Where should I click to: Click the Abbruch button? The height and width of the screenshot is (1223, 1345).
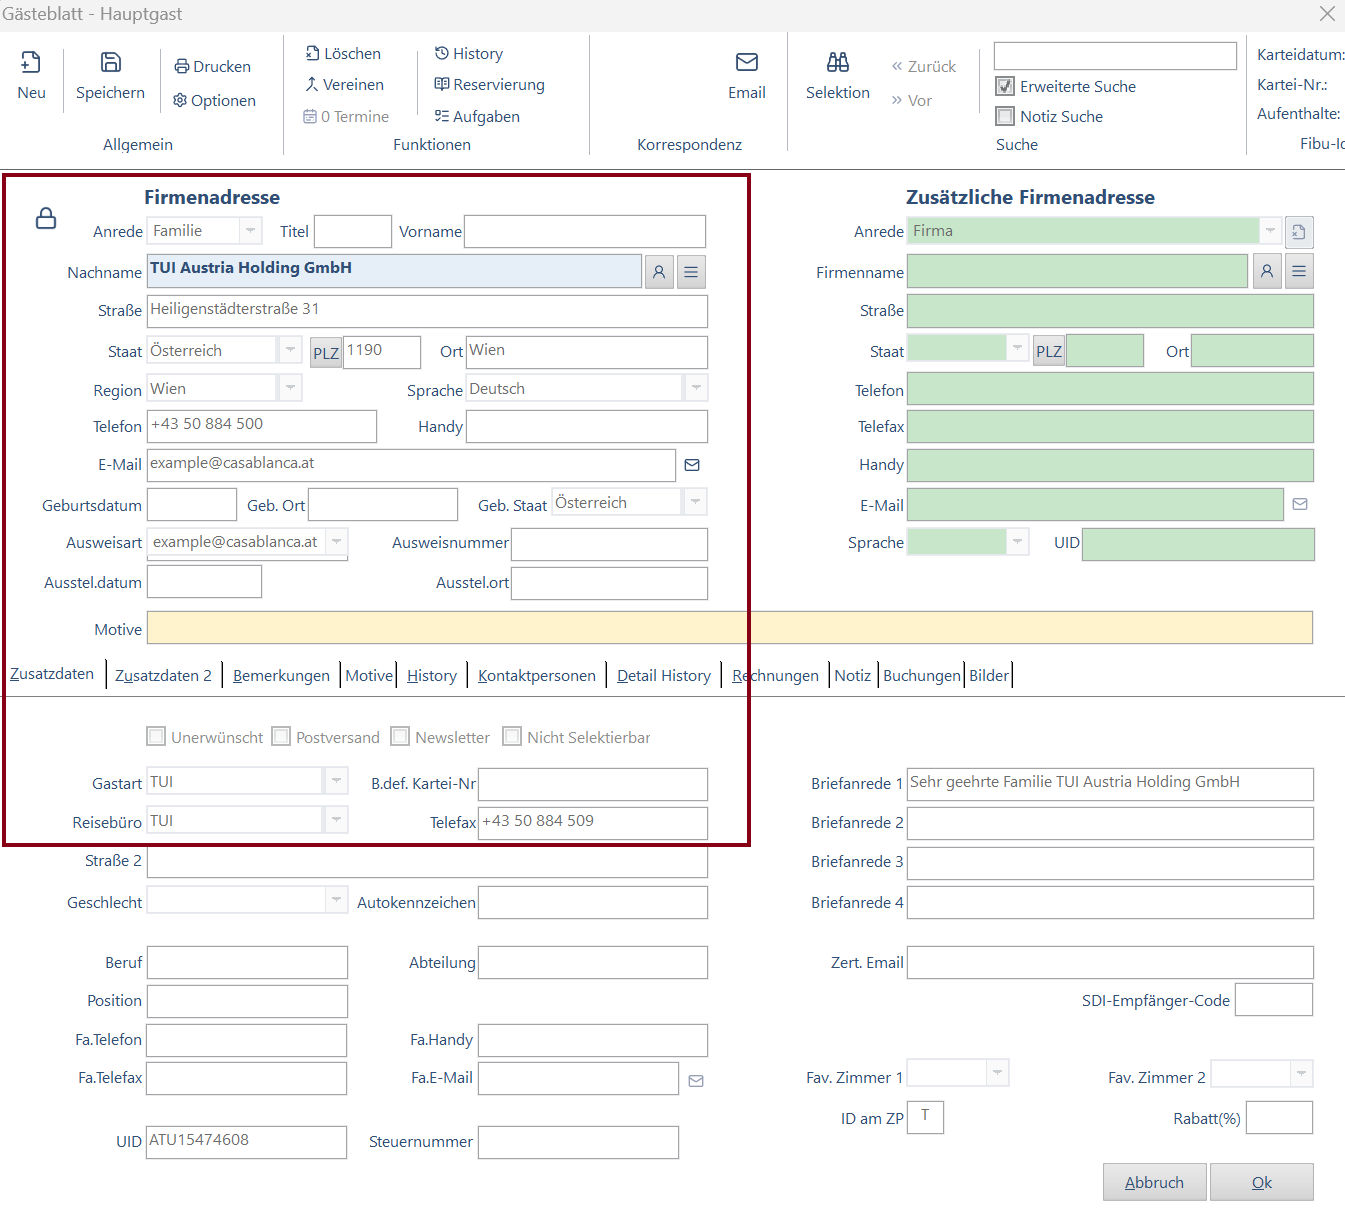pyautogui.click(x=1154, y=1182)
